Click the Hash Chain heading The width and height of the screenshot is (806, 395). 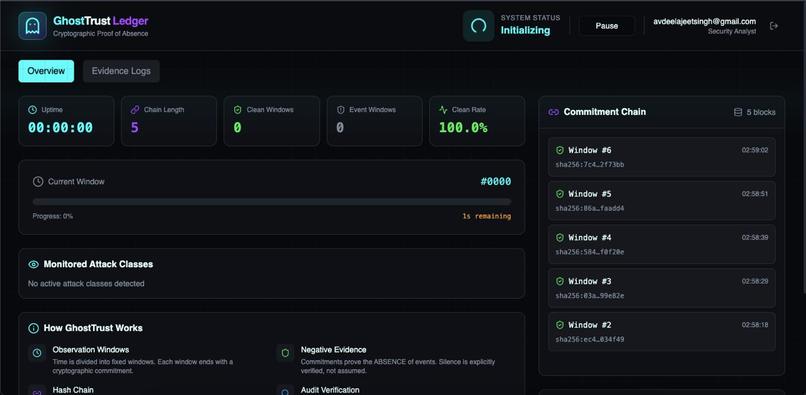pos(73,390)
